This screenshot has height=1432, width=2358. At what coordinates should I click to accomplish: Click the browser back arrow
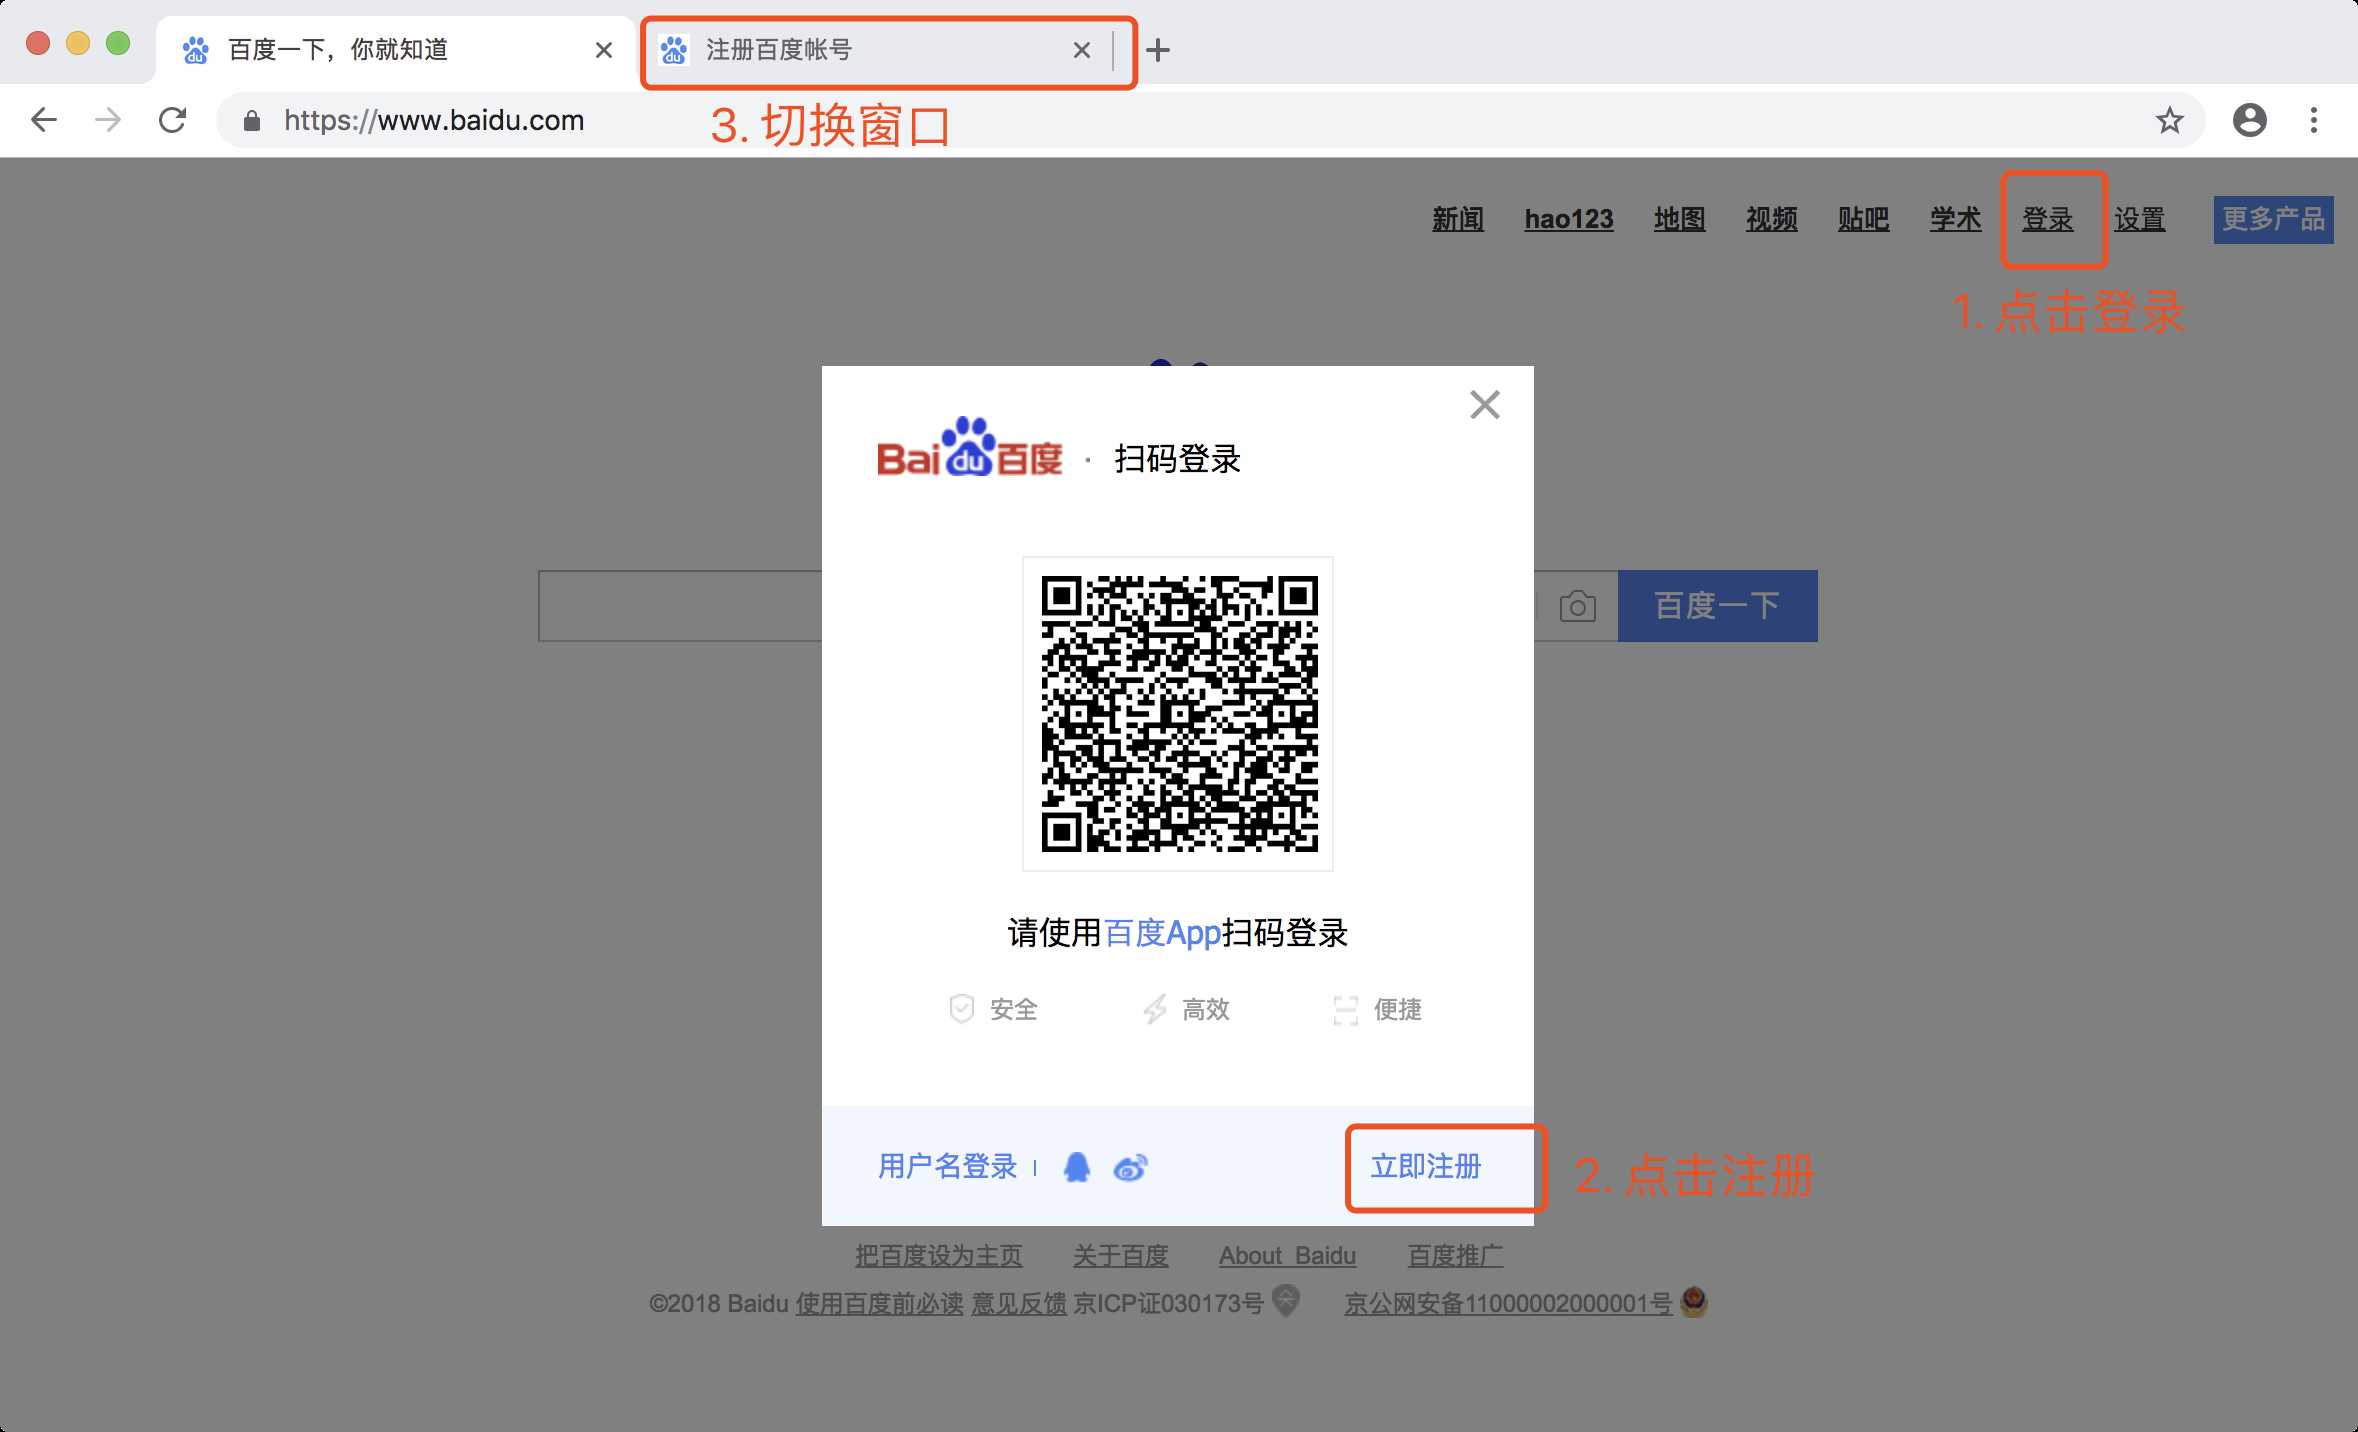pyautogui.click(x=44, y=121)
